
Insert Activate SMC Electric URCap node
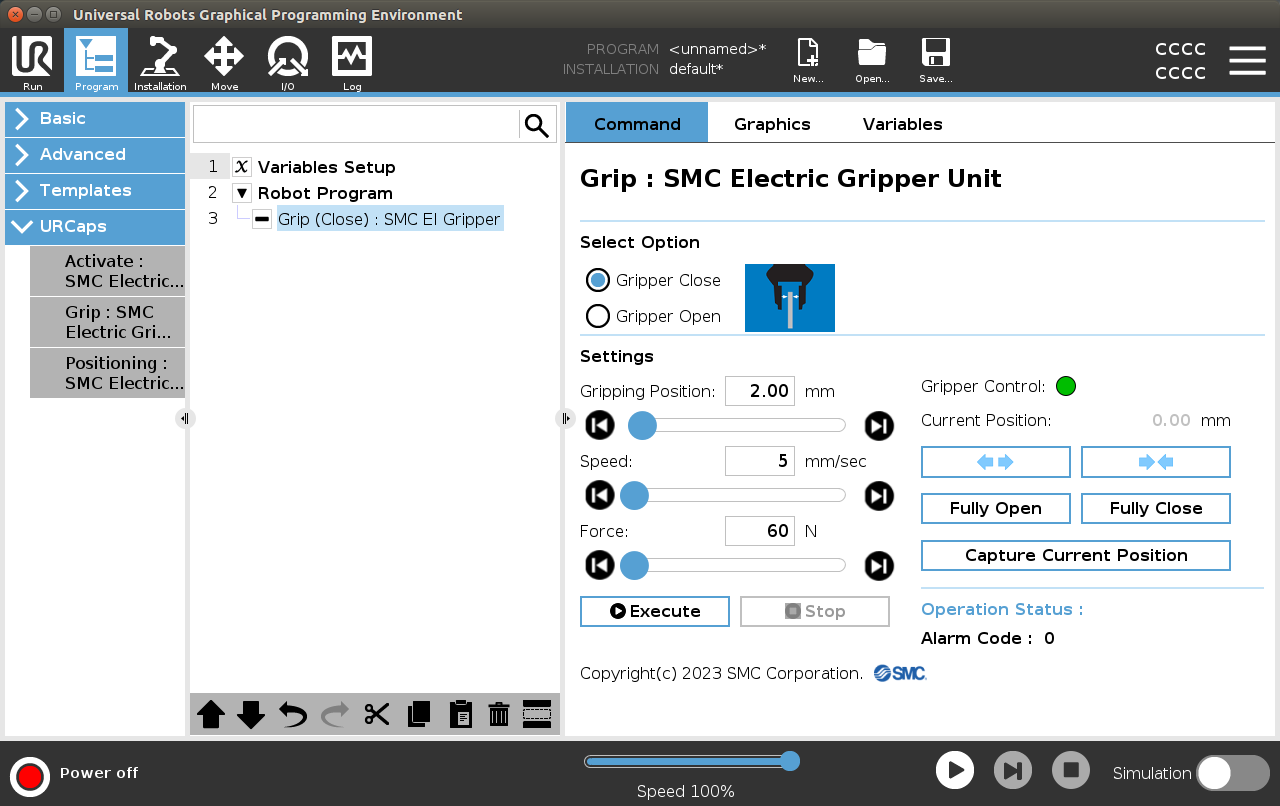click(107, 271)
